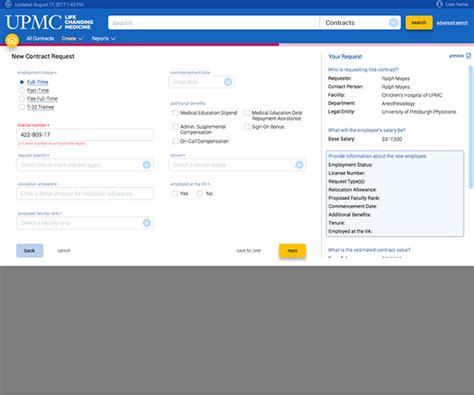474x395 pixels.
Task: Check Medical Education Debt Repayment Assistance
Action: [x=247, y=113]
